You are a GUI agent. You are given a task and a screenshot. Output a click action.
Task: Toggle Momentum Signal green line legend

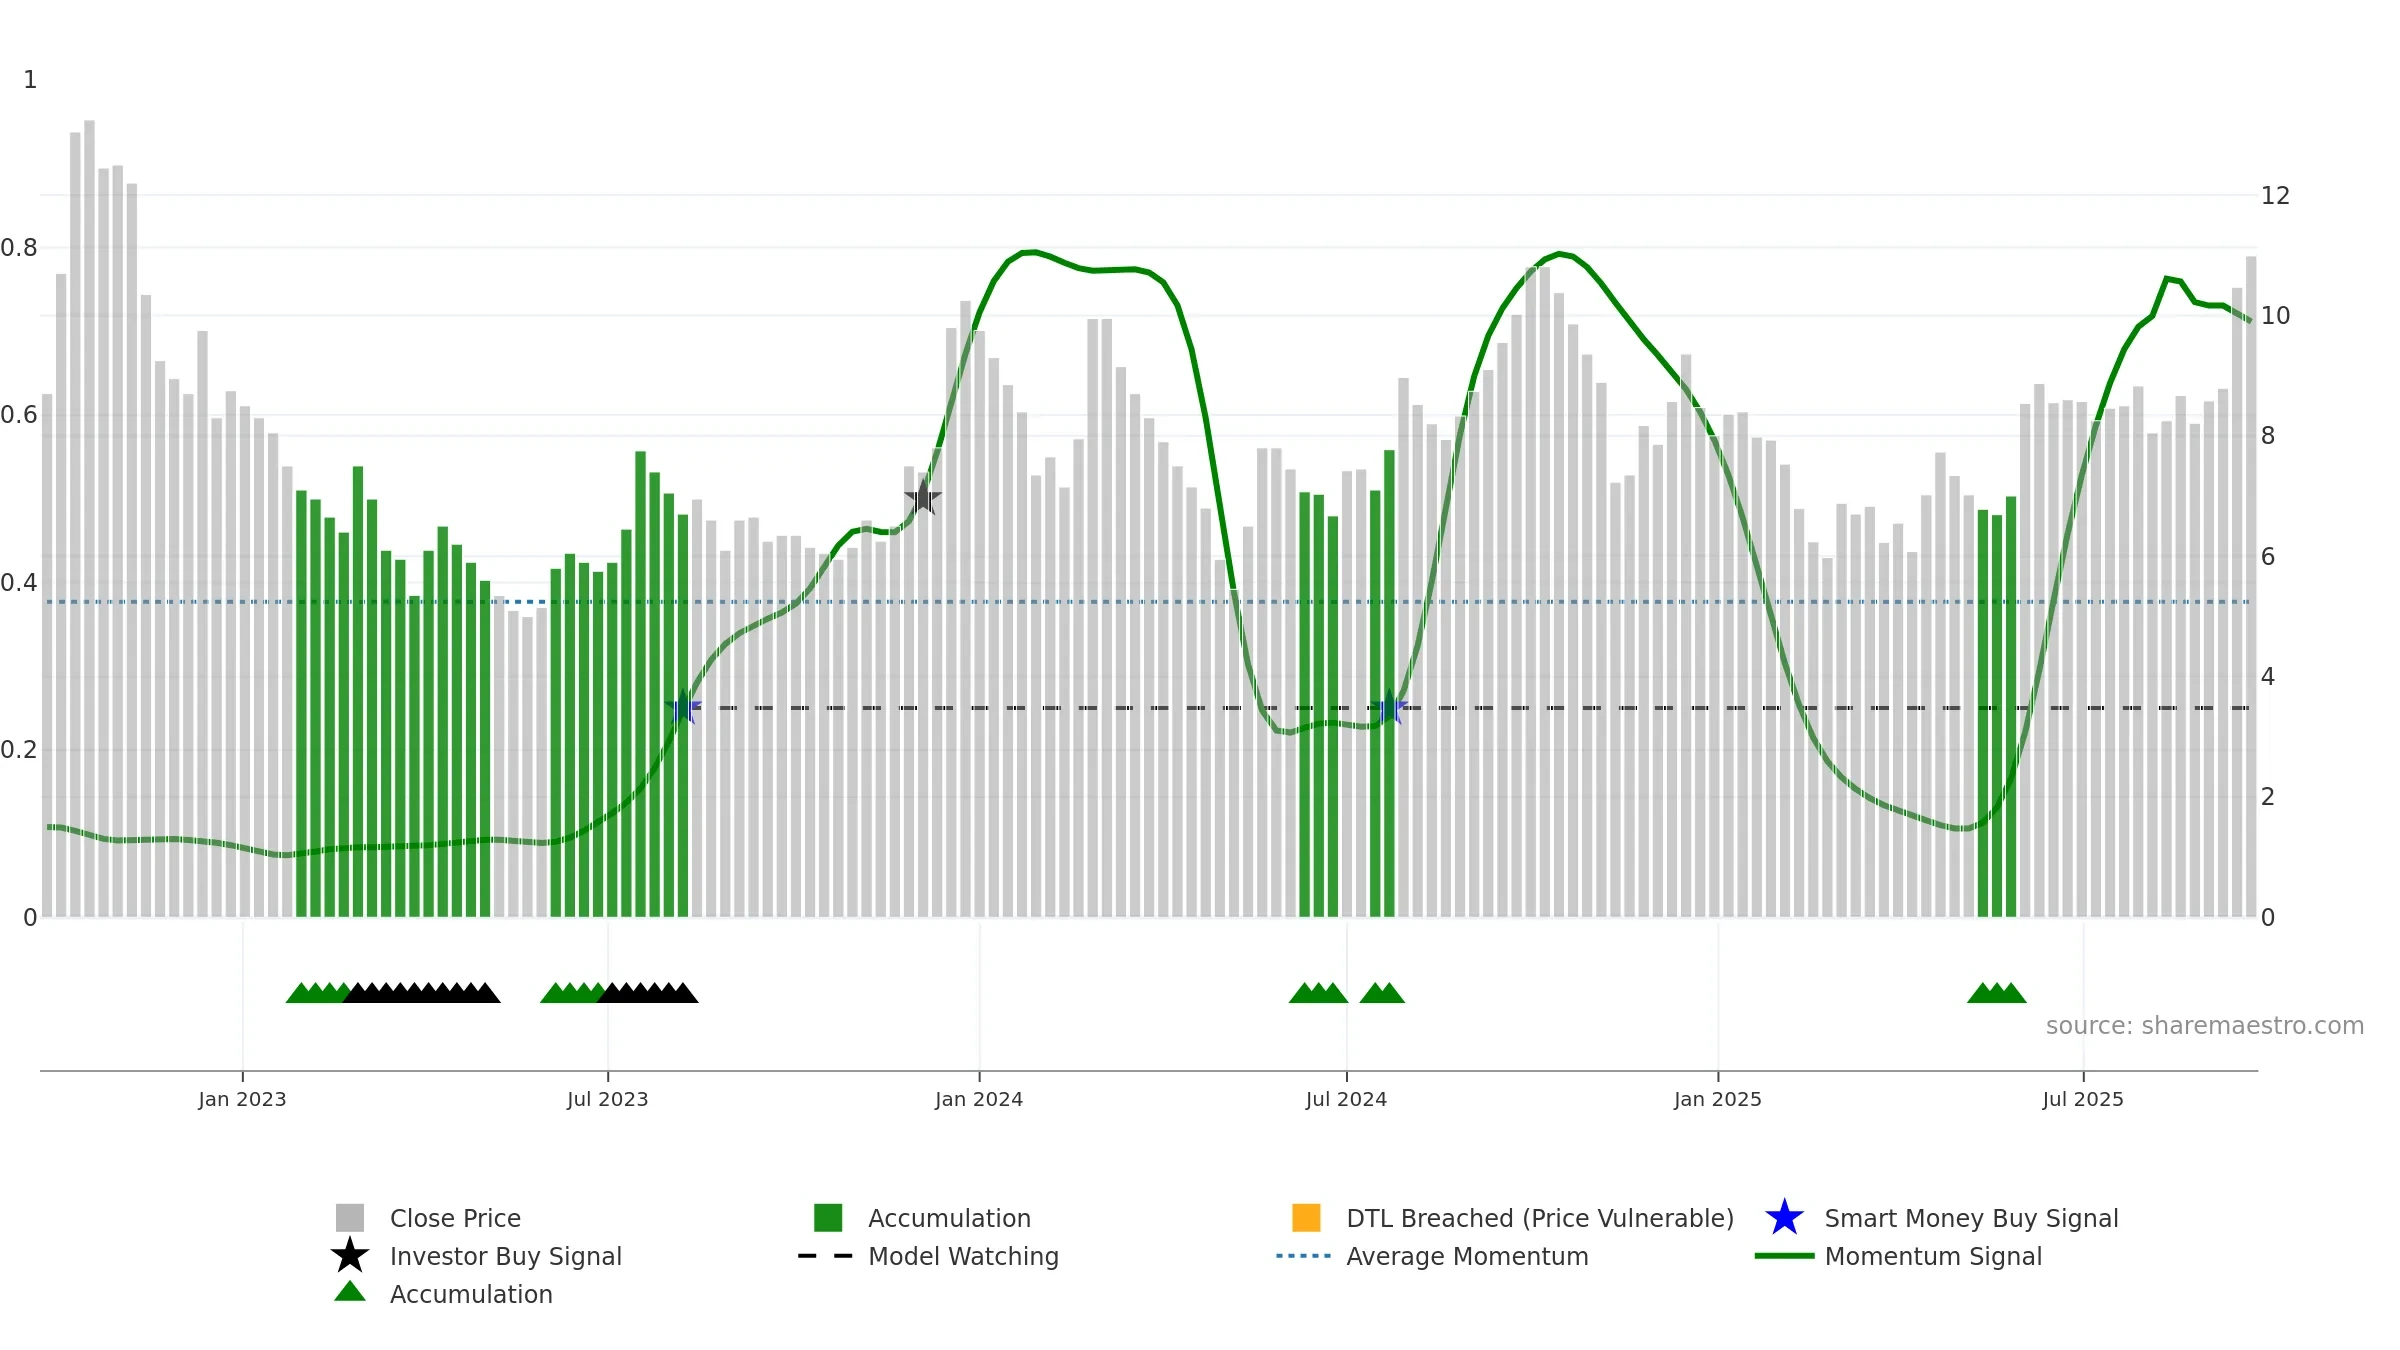pyautogui.click(x=1784, y=1256)
